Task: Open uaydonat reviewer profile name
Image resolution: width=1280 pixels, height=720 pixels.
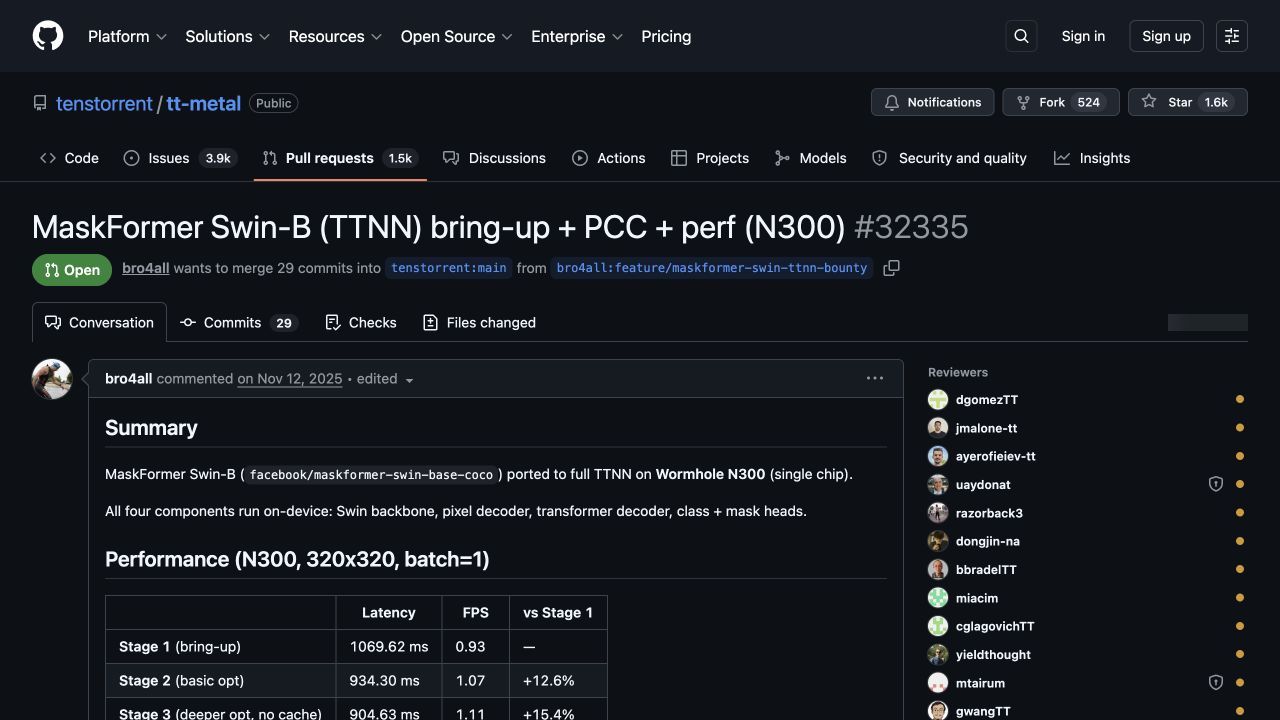Action: click(983, 485)
